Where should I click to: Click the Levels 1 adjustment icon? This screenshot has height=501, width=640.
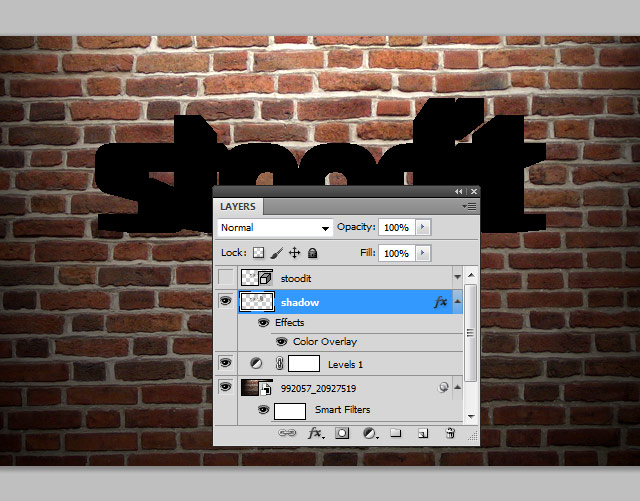point(256,363)
